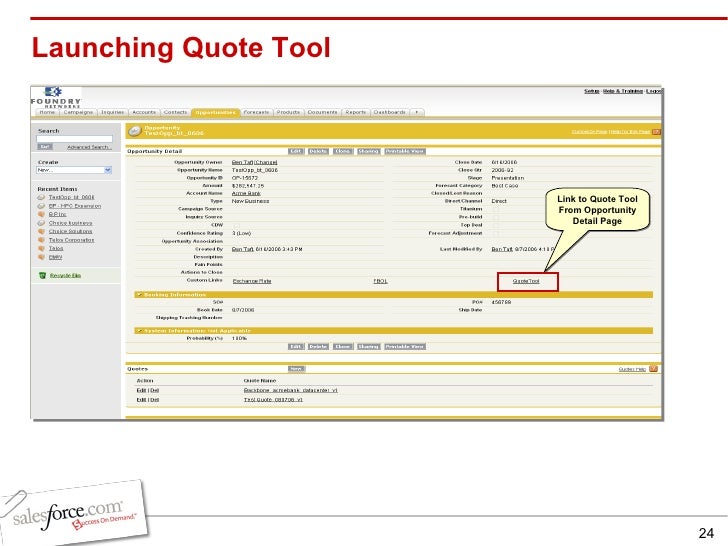Image resolution: width=728 pixels, height=546 pixels.
Task: Click the search Go button
Action: (x=45, y=147)
